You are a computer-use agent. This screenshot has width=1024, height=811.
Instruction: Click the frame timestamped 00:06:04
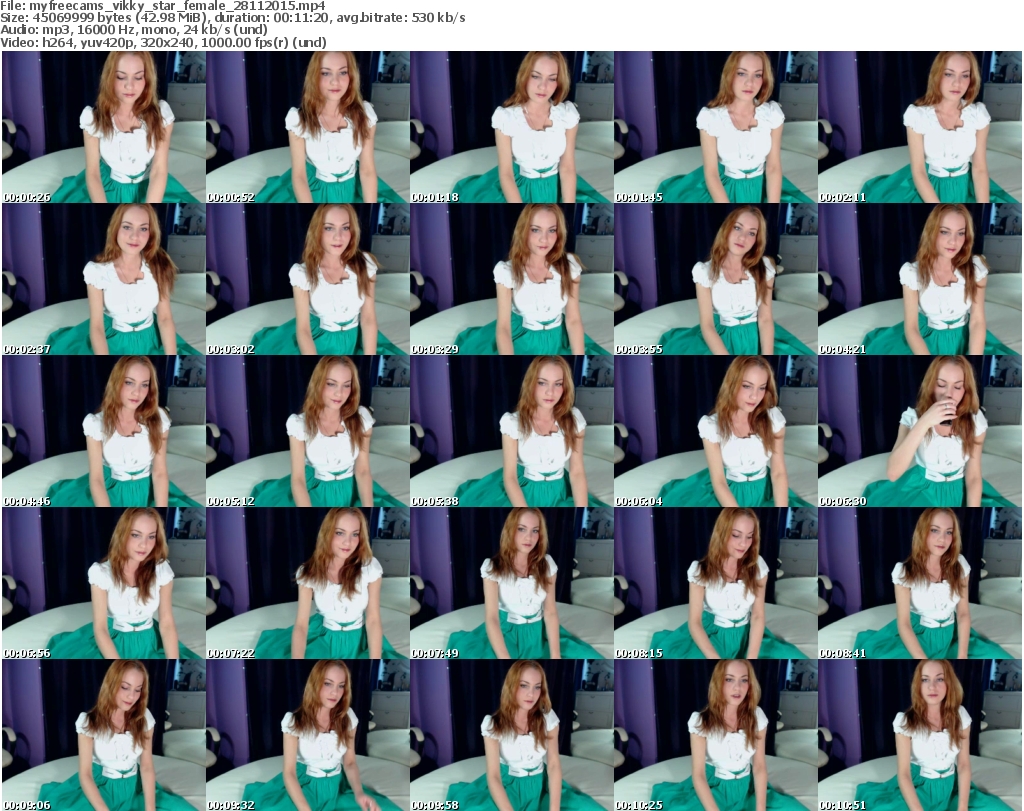(x=716, y=431)
